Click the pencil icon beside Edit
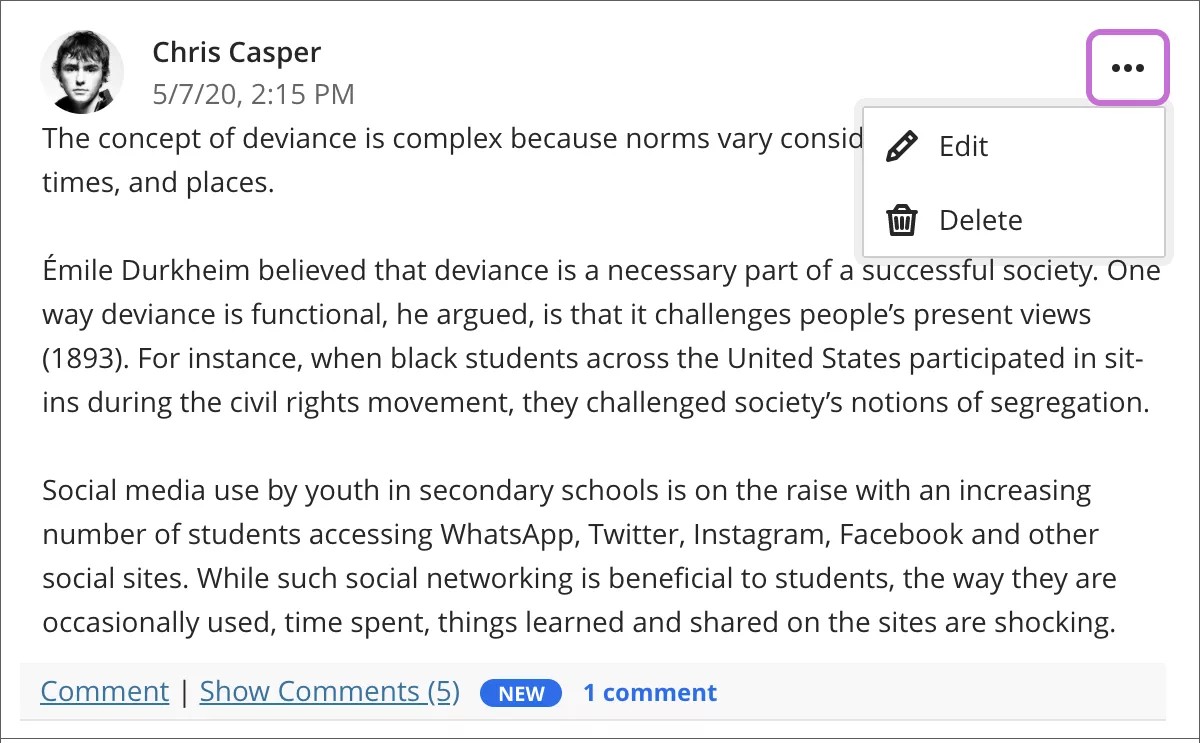This screenshot has height=743, width=1200. pyautogui.click(x=902, y=146)
